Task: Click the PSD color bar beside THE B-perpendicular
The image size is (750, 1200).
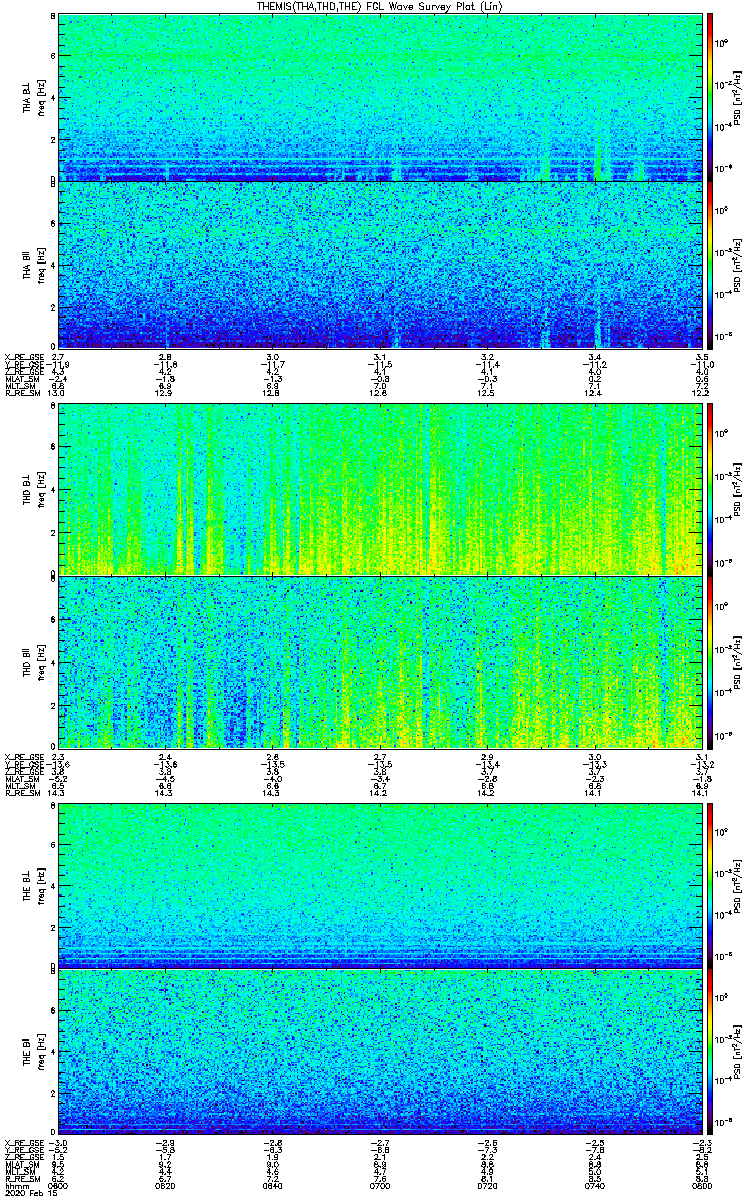Action: 711,886
